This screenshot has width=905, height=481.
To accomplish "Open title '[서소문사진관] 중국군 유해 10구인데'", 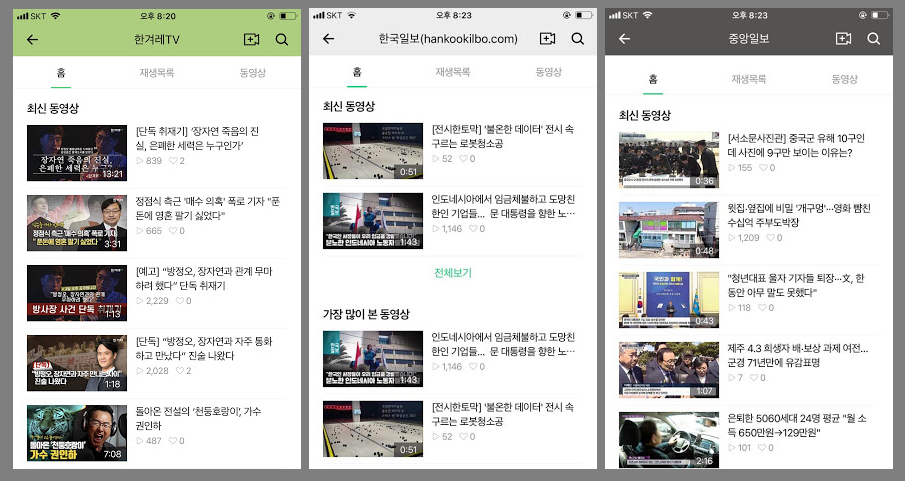I will pos(796,146).
